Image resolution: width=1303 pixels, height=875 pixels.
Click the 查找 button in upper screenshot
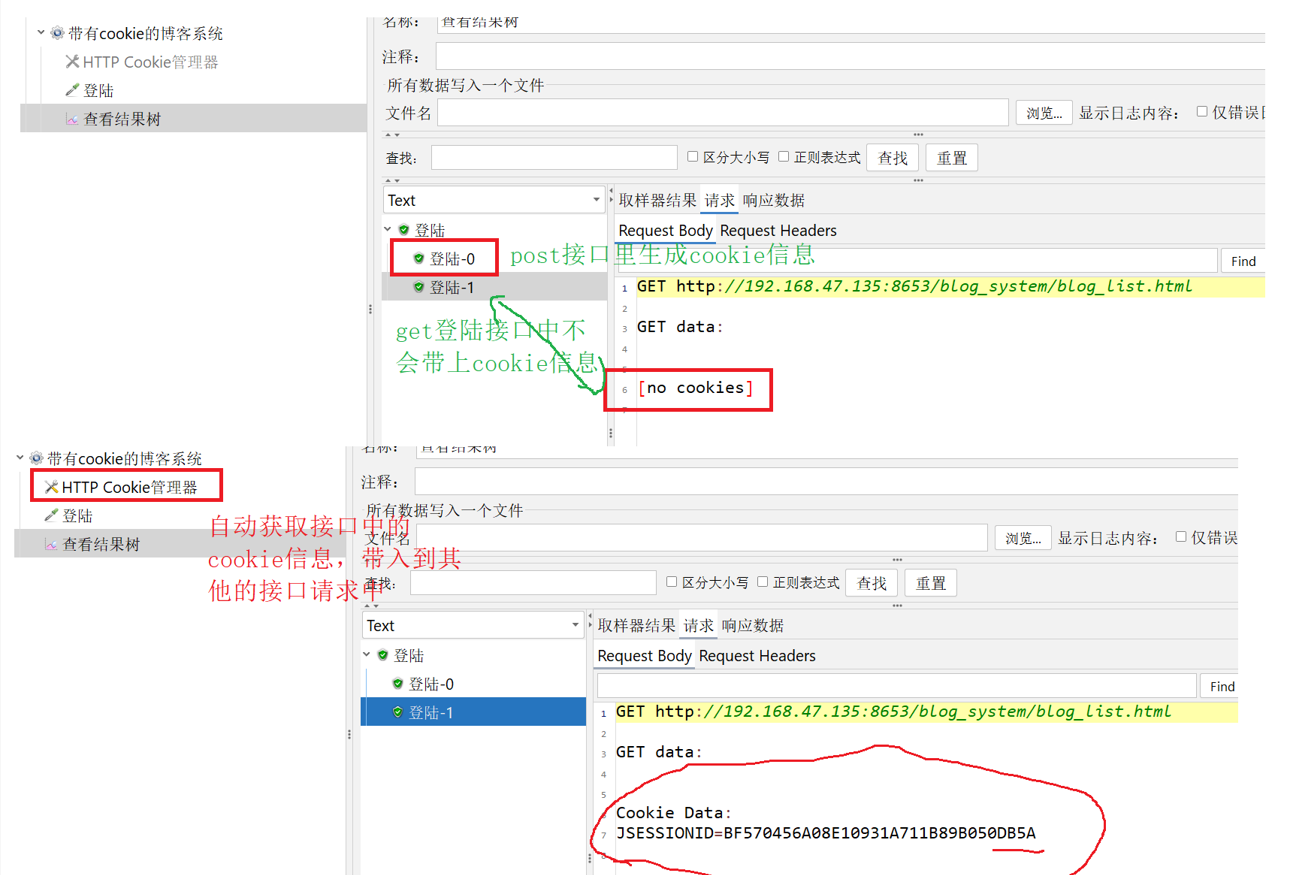pos(893,158)
